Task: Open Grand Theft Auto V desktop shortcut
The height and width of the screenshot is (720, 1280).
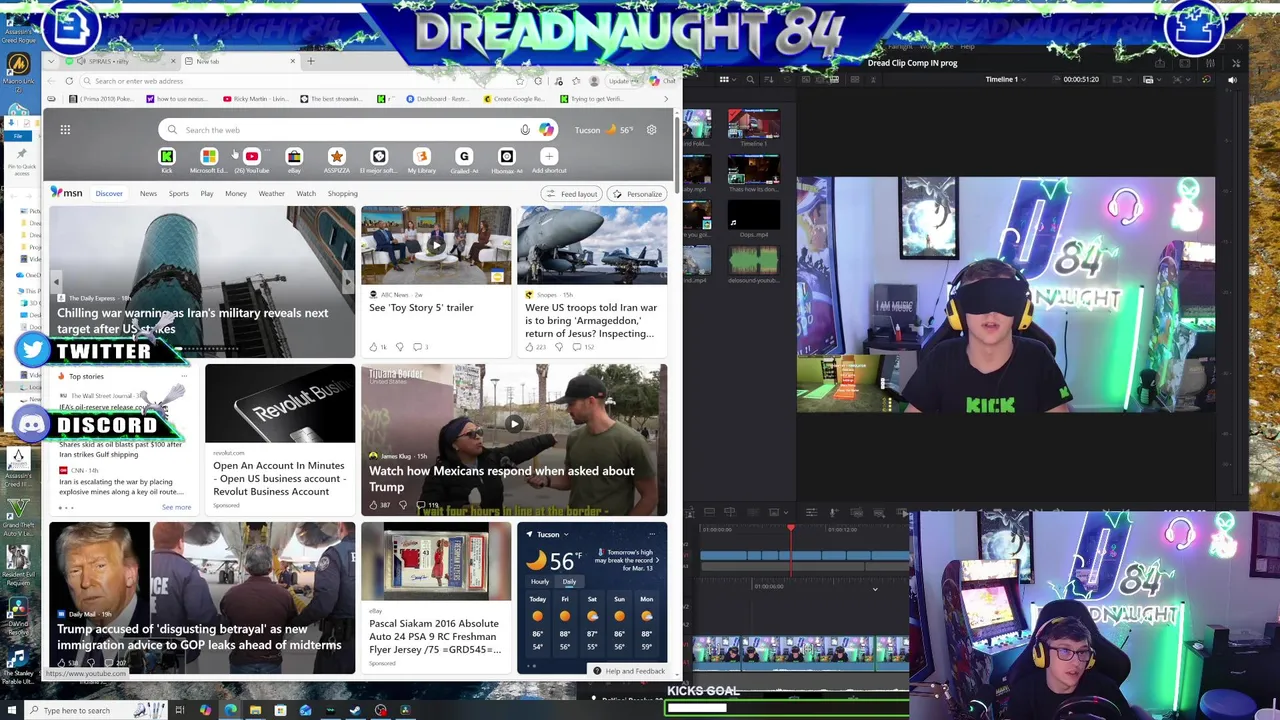Action: pos(17,516)
